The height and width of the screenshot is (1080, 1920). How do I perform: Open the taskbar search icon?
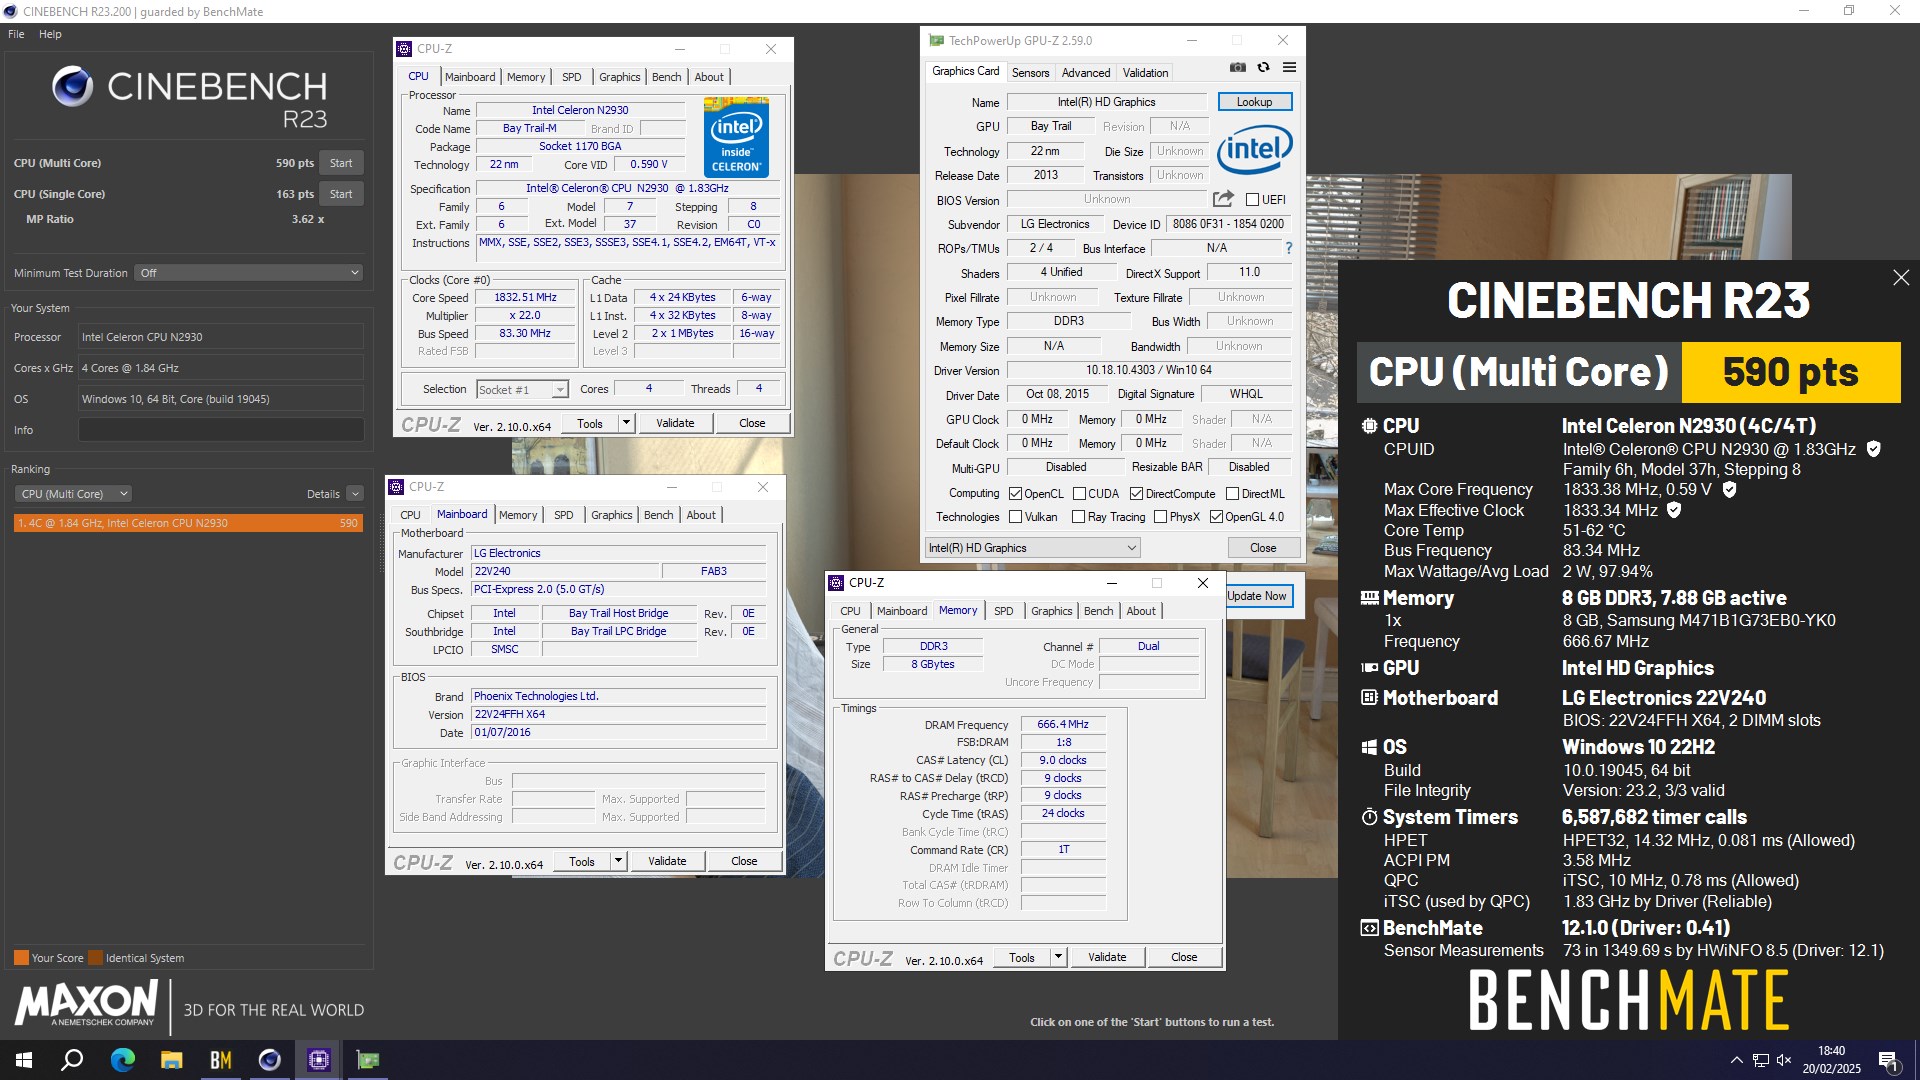[x=72, y=1060]
